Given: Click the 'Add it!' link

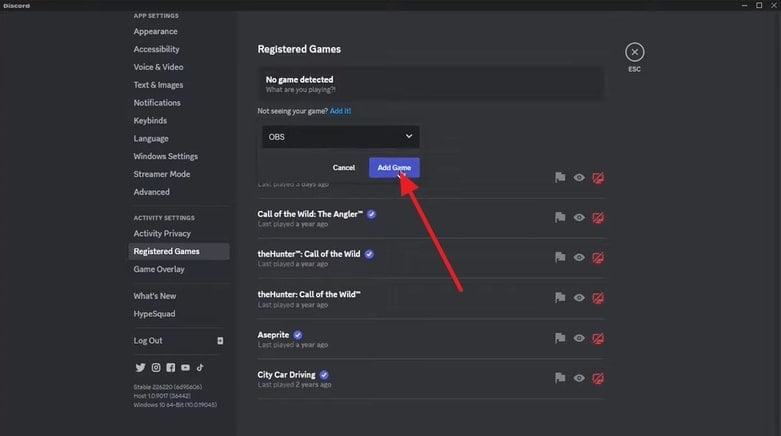Looking at the screenshot, I should click(340, 111).
